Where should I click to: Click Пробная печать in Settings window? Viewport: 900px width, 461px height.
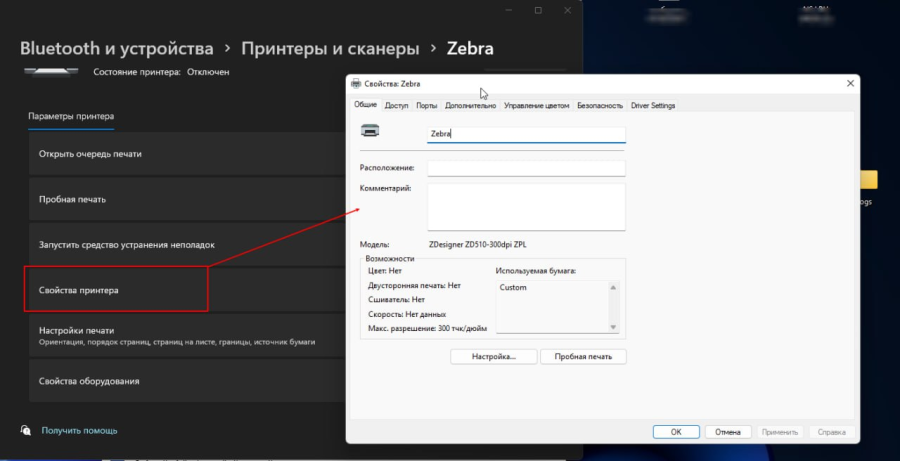tap(187, 199)
